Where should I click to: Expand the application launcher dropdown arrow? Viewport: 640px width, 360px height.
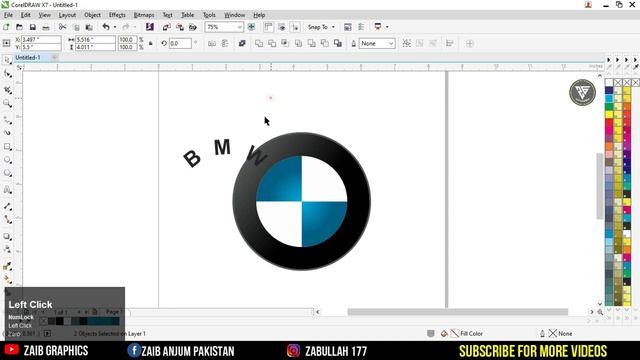tap(387, 27)
